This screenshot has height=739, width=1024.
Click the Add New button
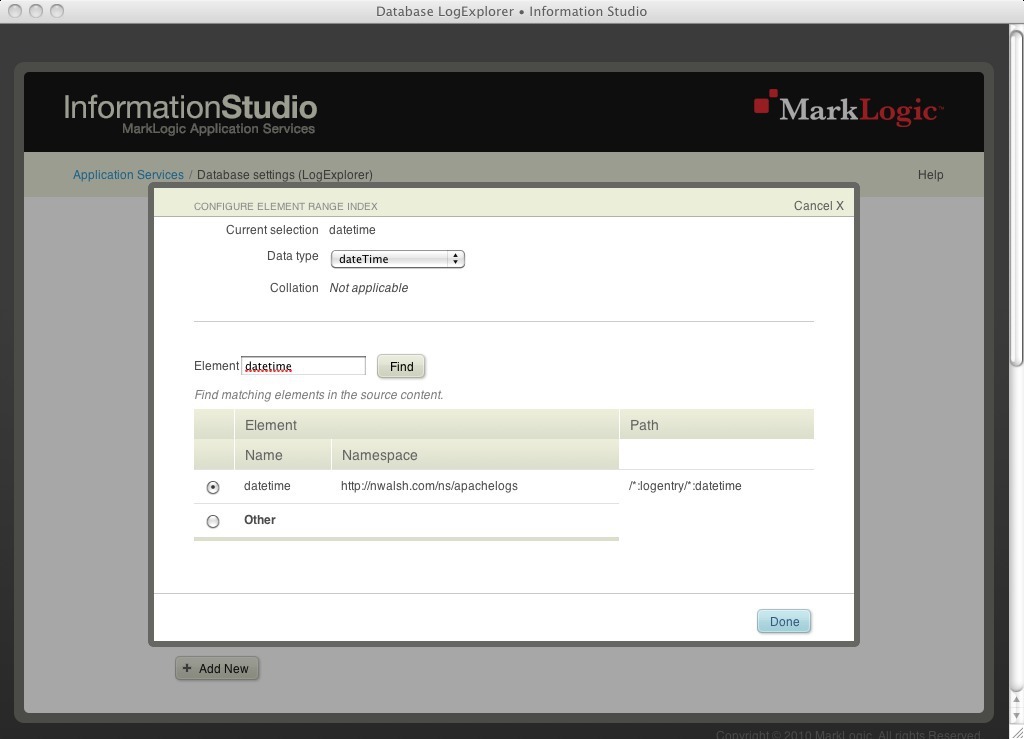(x=217, y=668)
